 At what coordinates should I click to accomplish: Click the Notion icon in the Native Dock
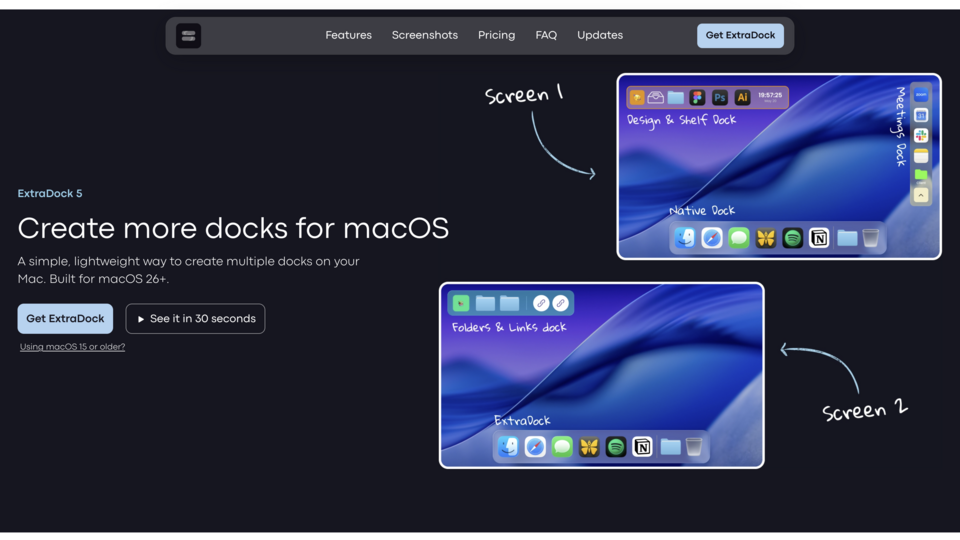pos(819,238)
